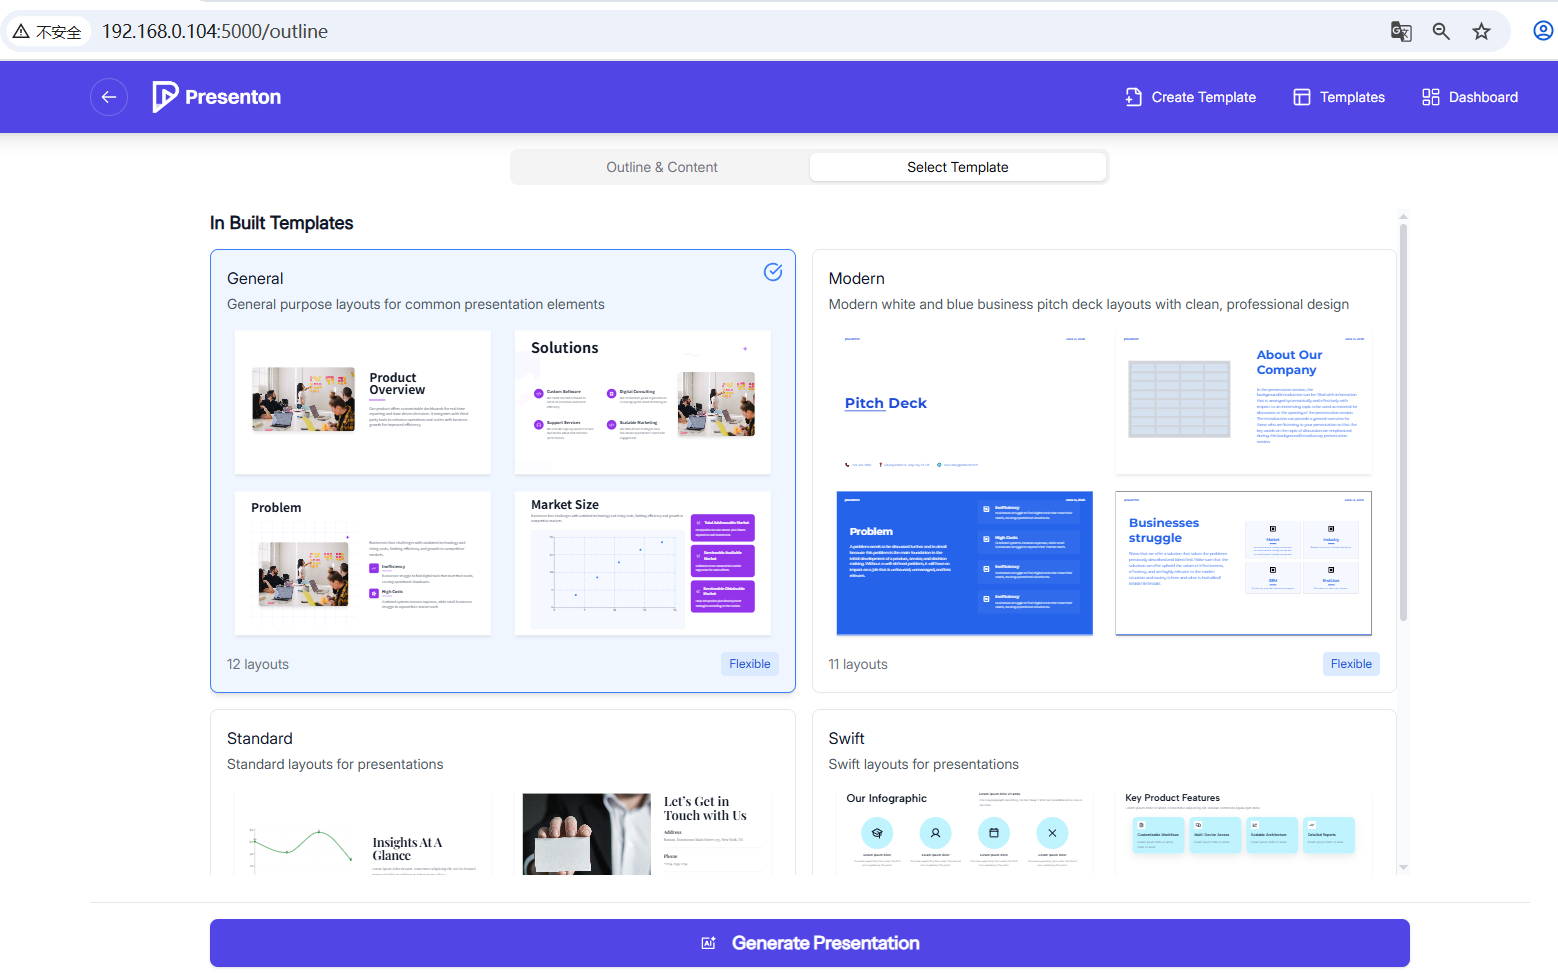Open the Key Product Features thumbnail

coord(1244,834)
